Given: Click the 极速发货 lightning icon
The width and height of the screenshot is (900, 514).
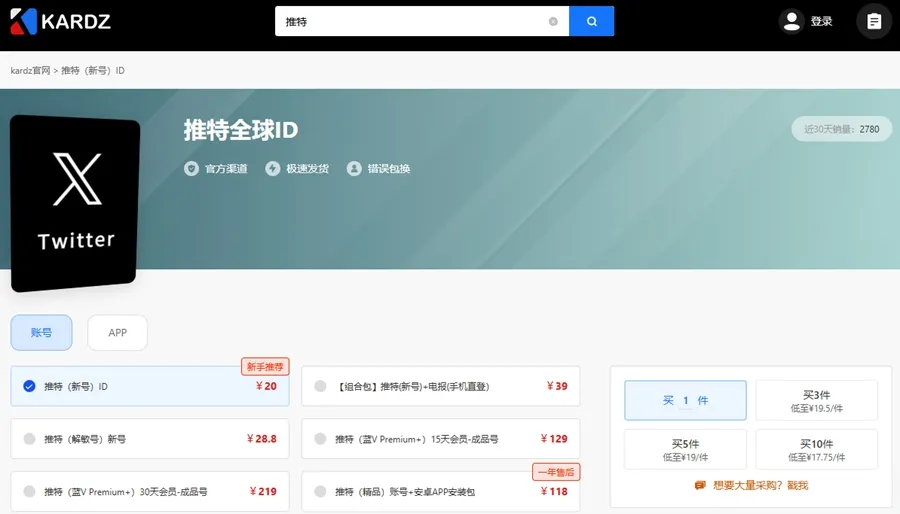Looking at the screenshot, I should pyautogui.click(x=272, y=169).
